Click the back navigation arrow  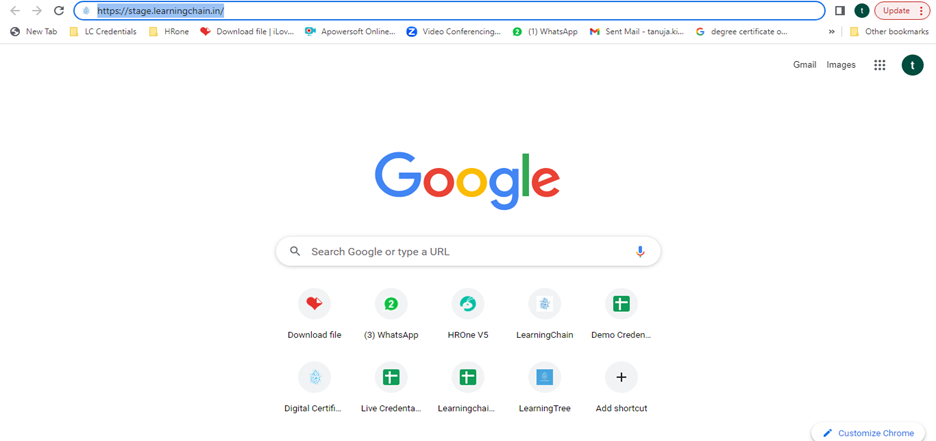tap(15, 11)
